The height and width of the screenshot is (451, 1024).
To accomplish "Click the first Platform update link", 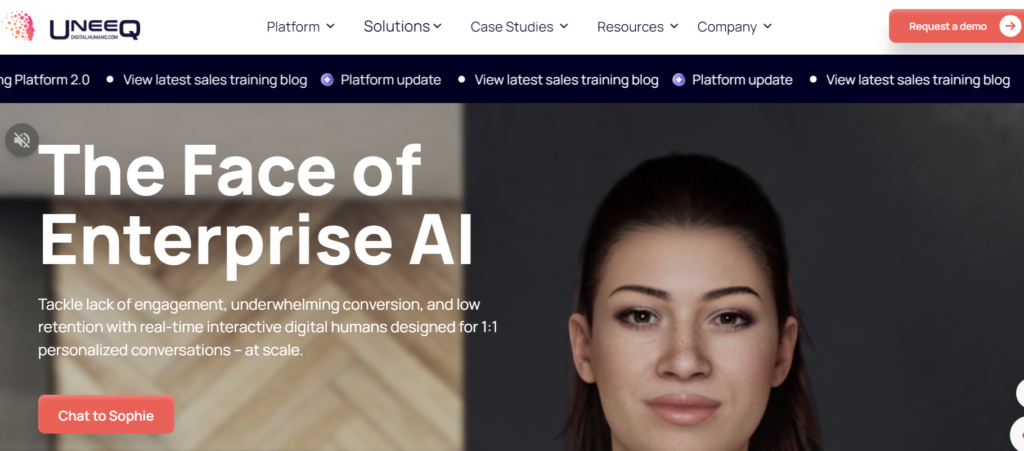I will point(391,80).
